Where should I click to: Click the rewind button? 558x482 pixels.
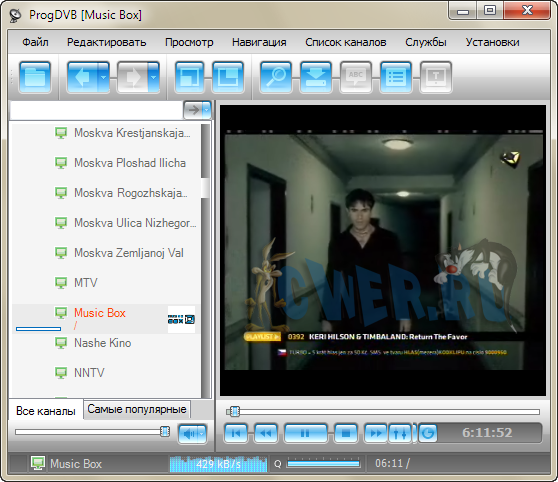(266, 433)
